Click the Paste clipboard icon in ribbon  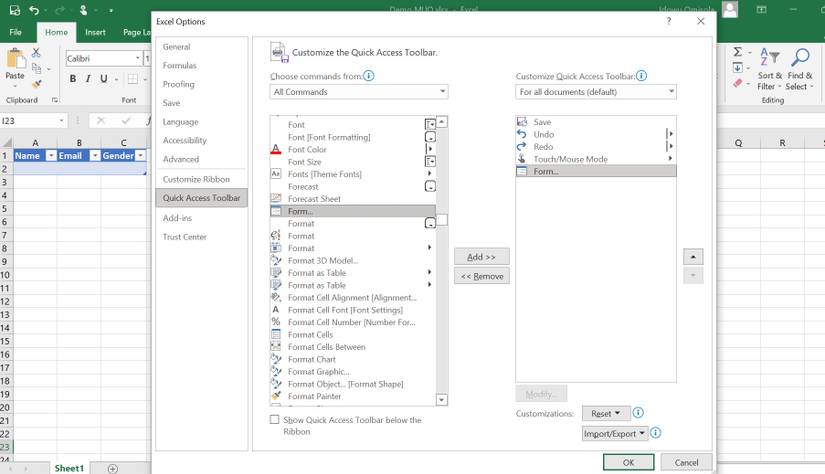pos(15,59)
